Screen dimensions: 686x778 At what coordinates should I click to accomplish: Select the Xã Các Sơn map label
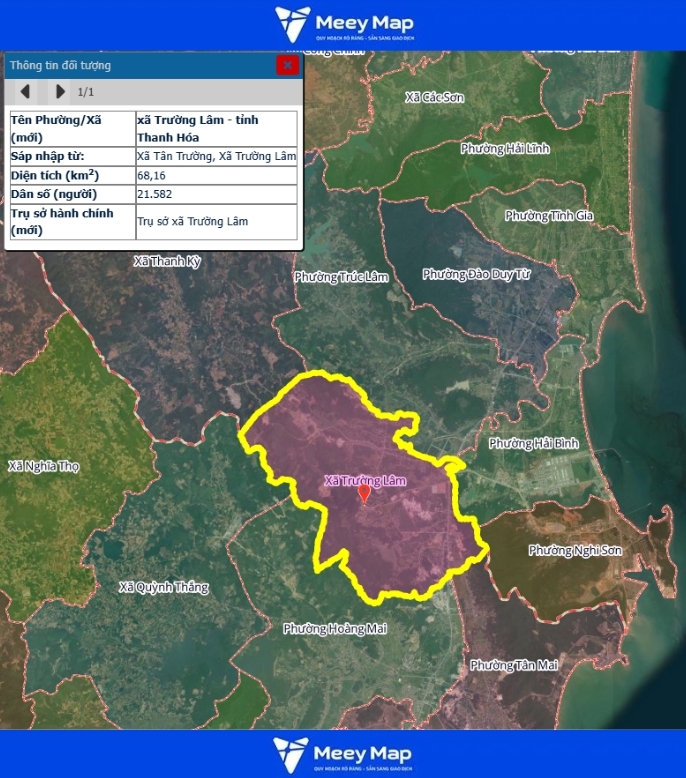436,97
